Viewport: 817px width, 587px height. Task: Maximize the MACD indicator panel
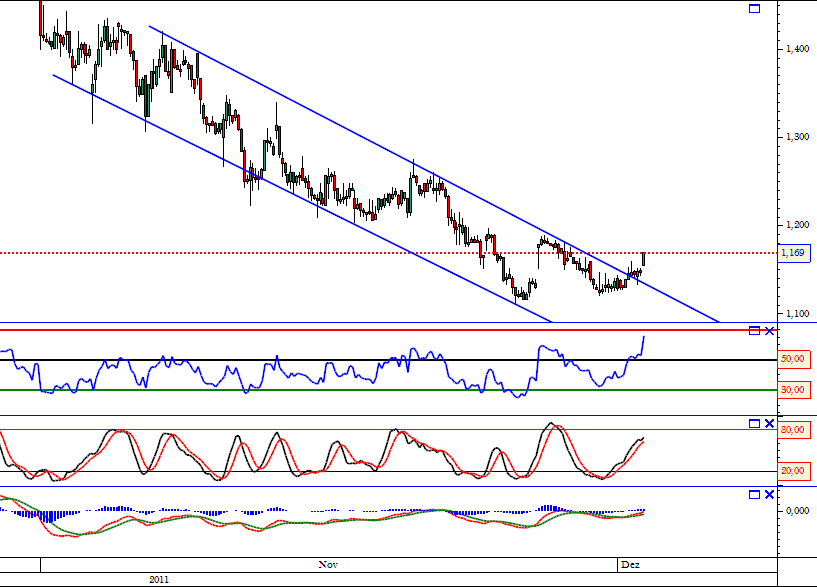point(754,494)
